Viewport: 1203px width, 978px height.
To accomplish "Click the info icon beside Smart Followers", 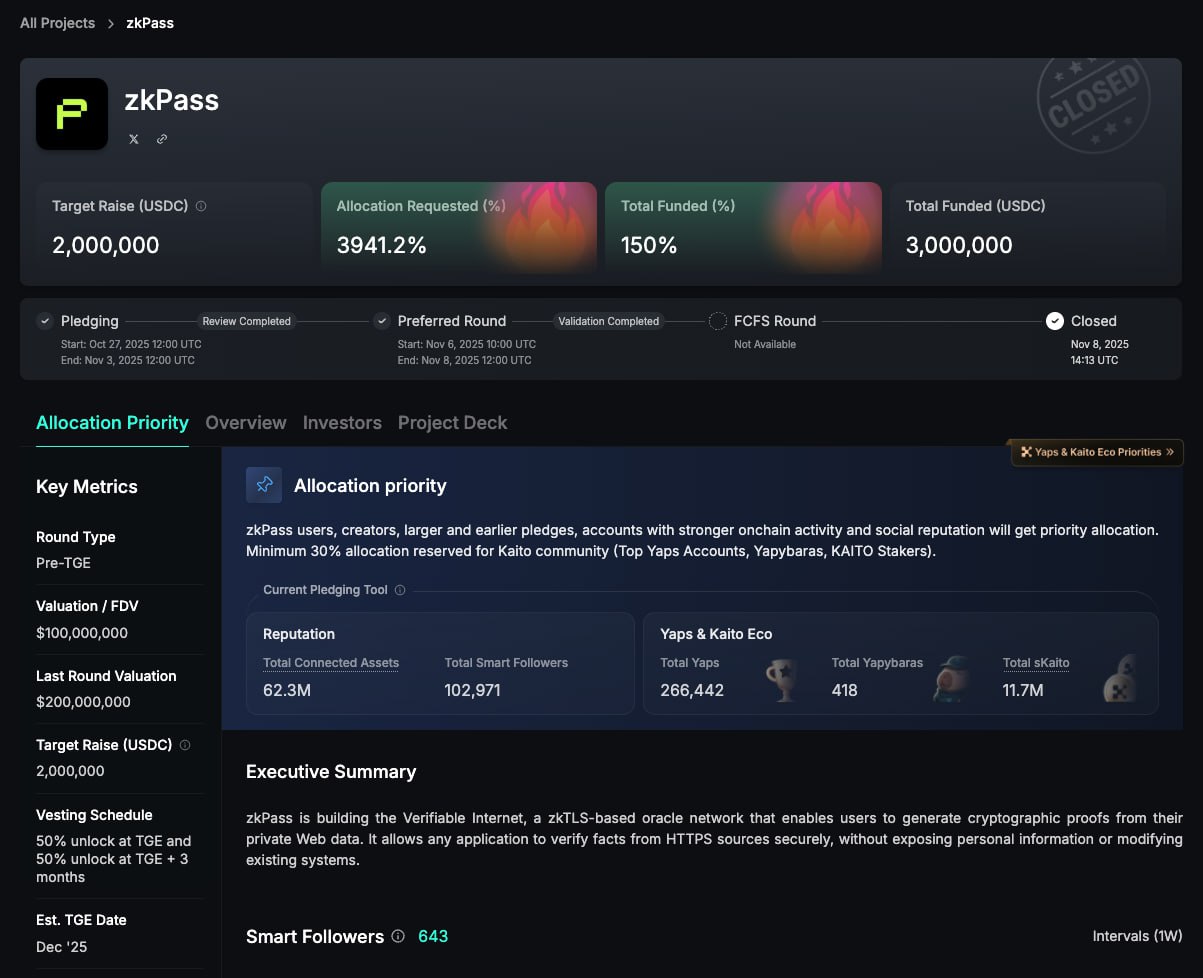I will tap(398, 937).
